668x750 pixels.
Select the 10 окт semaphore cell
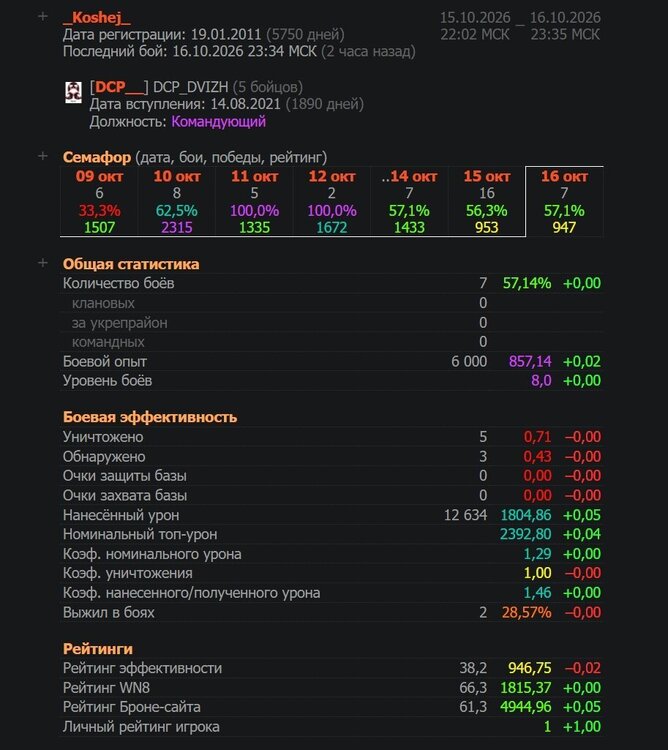(x=176, y=201)
